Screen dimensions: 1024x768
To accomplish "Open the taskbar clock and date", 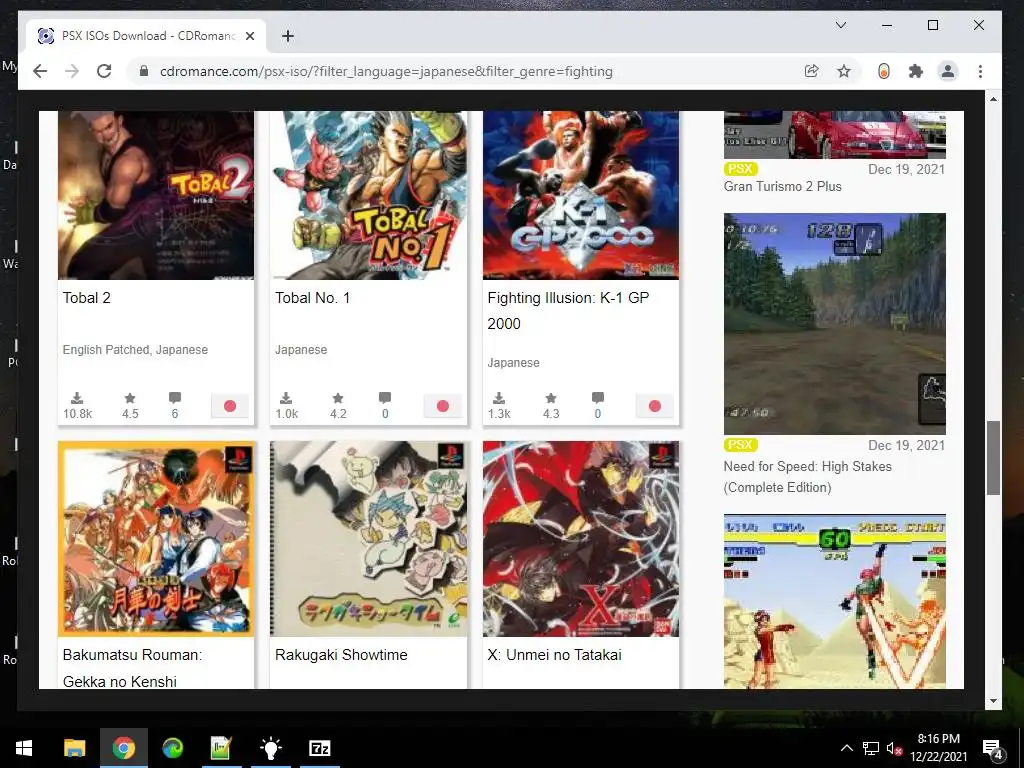I will (938, 748).
